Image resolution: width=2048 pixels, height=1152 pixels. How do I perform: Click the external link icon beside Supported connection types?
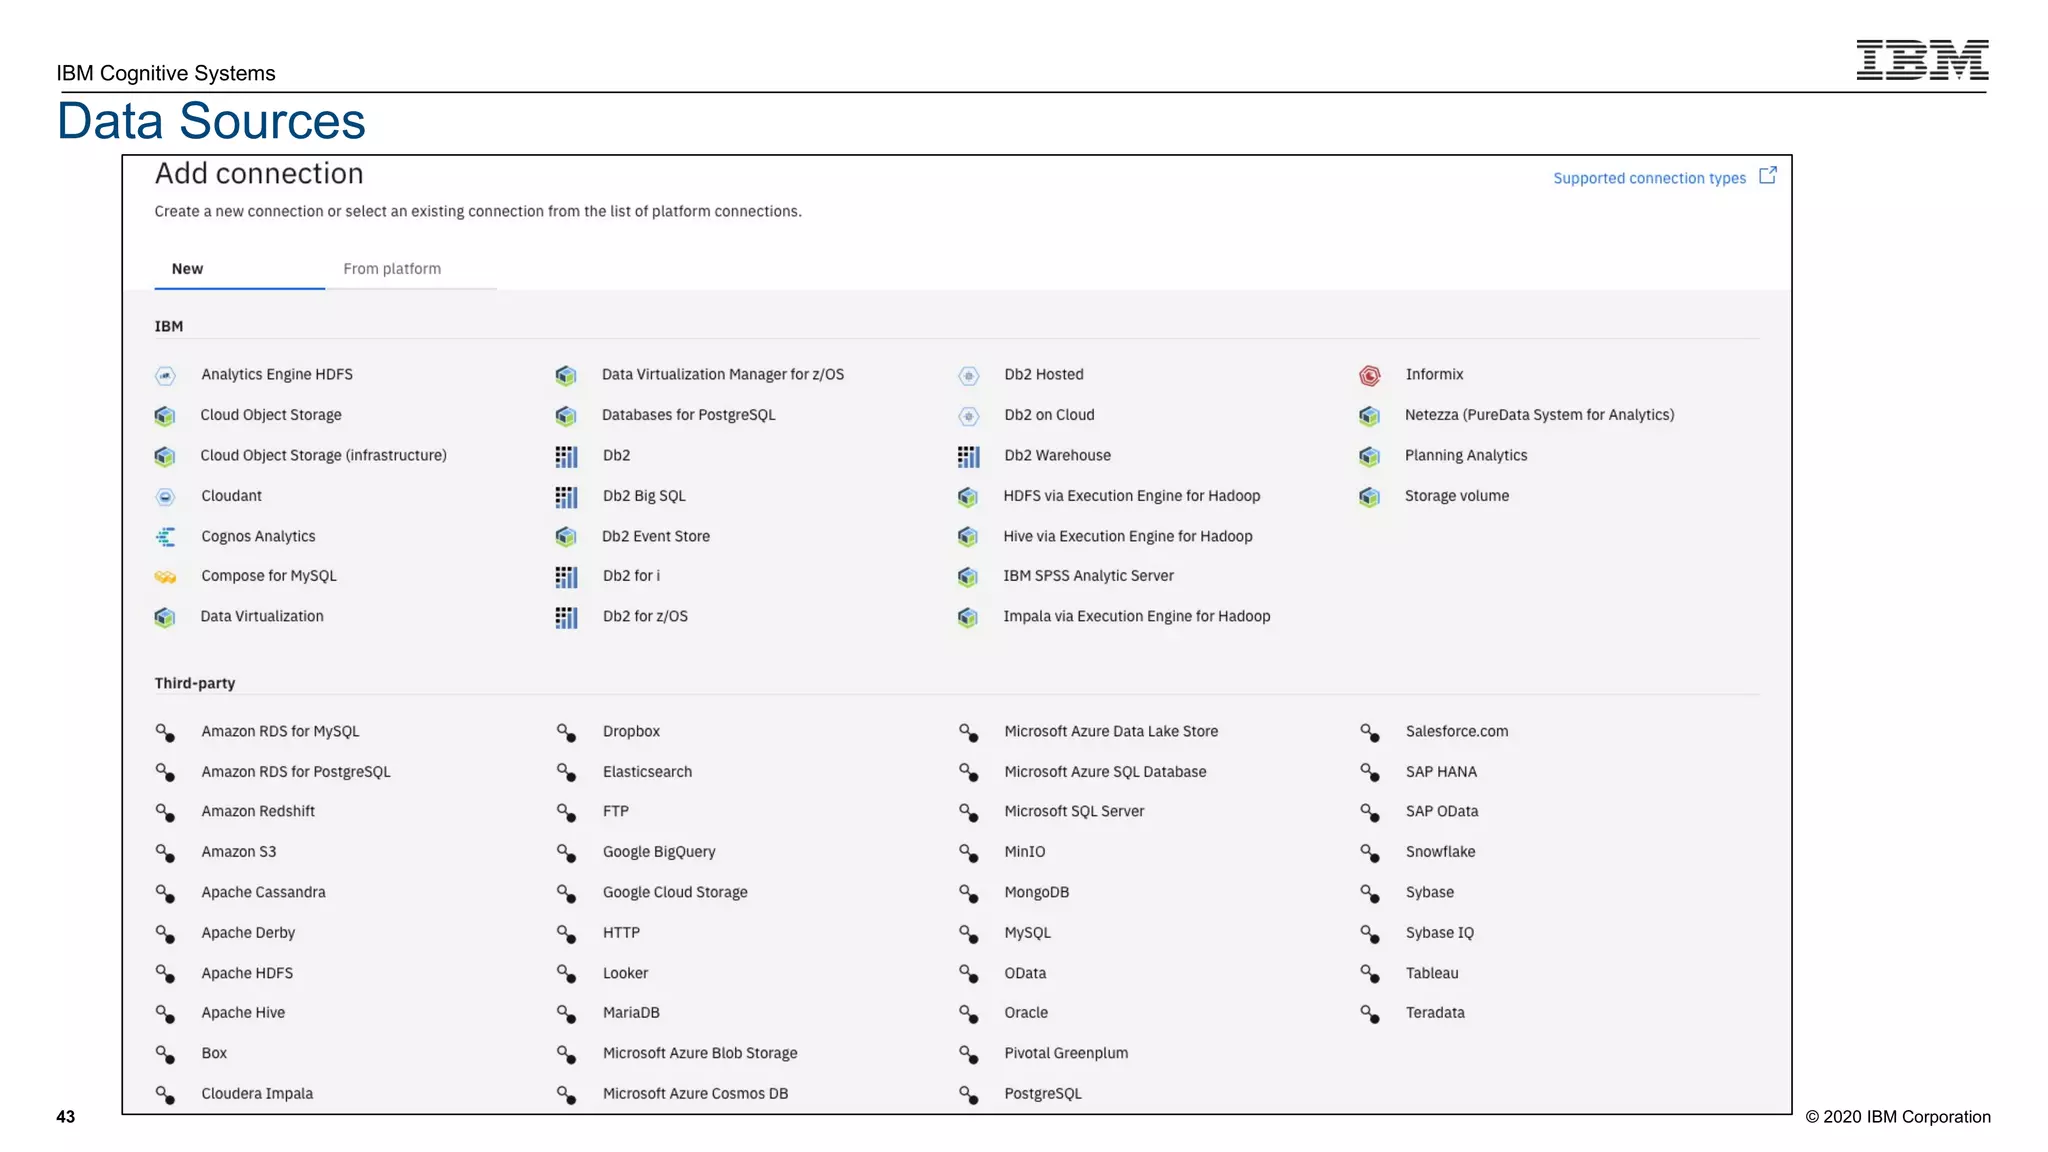1768,175
